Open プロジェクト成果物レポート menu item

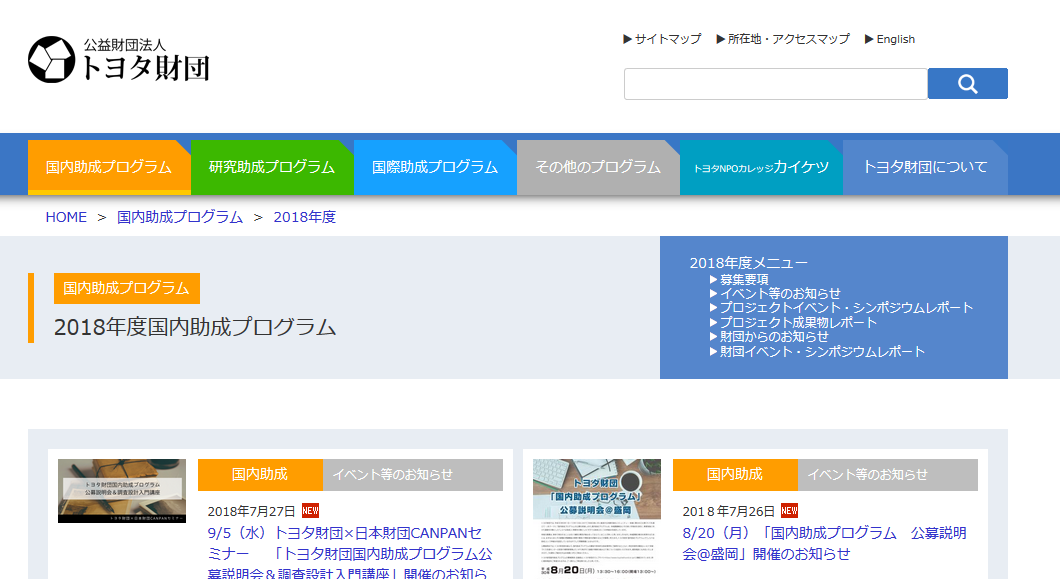(x=798, y=322)
